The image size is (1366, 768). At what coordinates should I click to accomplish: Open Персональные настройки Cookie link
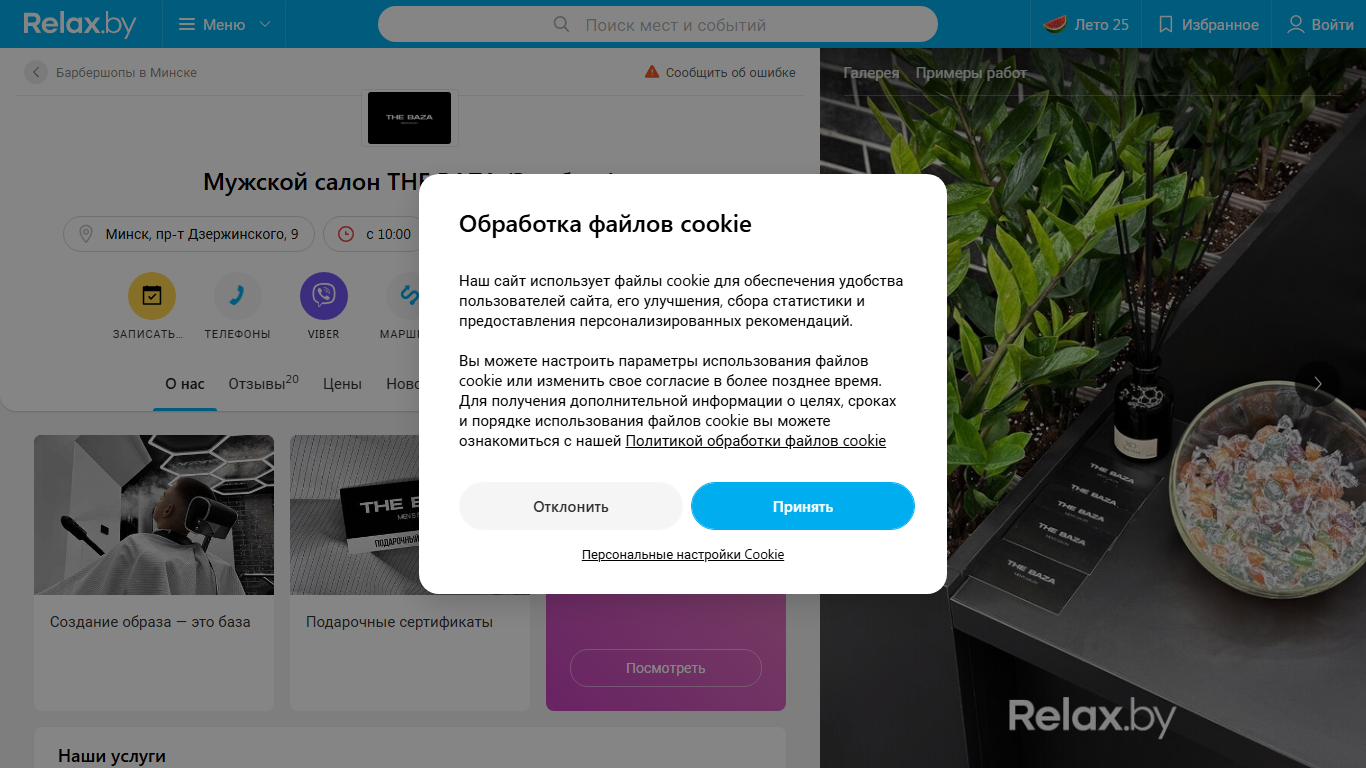tap(683, 554)
